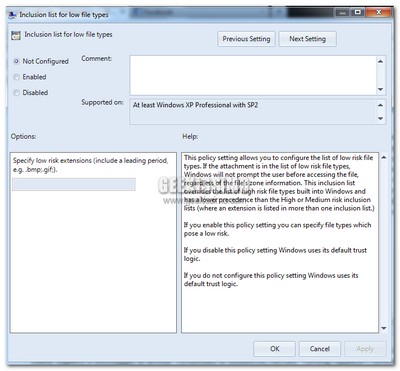Click the 'Help:' label
Viewport: 400px width, 371px height.
click(190, 136)
